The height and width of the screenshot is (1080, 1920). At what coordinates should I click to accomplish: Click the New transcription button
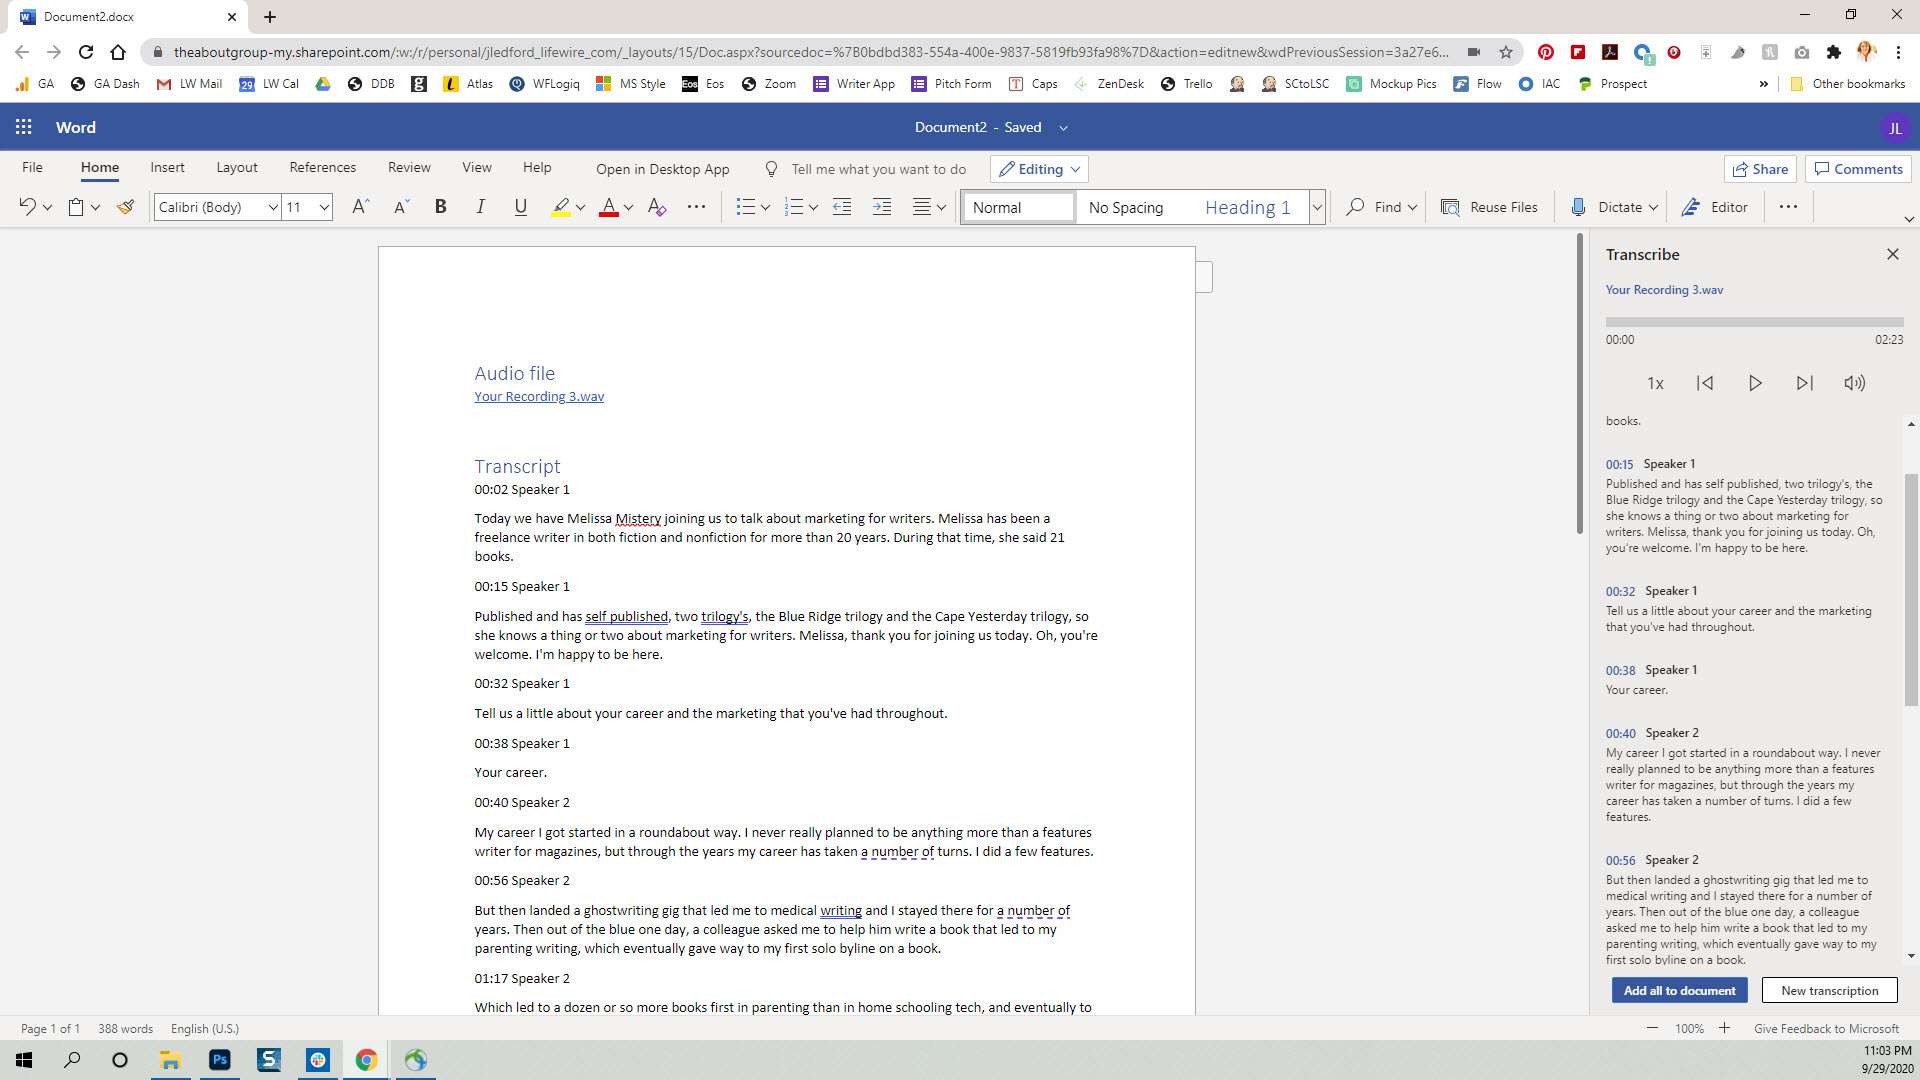1830,990
